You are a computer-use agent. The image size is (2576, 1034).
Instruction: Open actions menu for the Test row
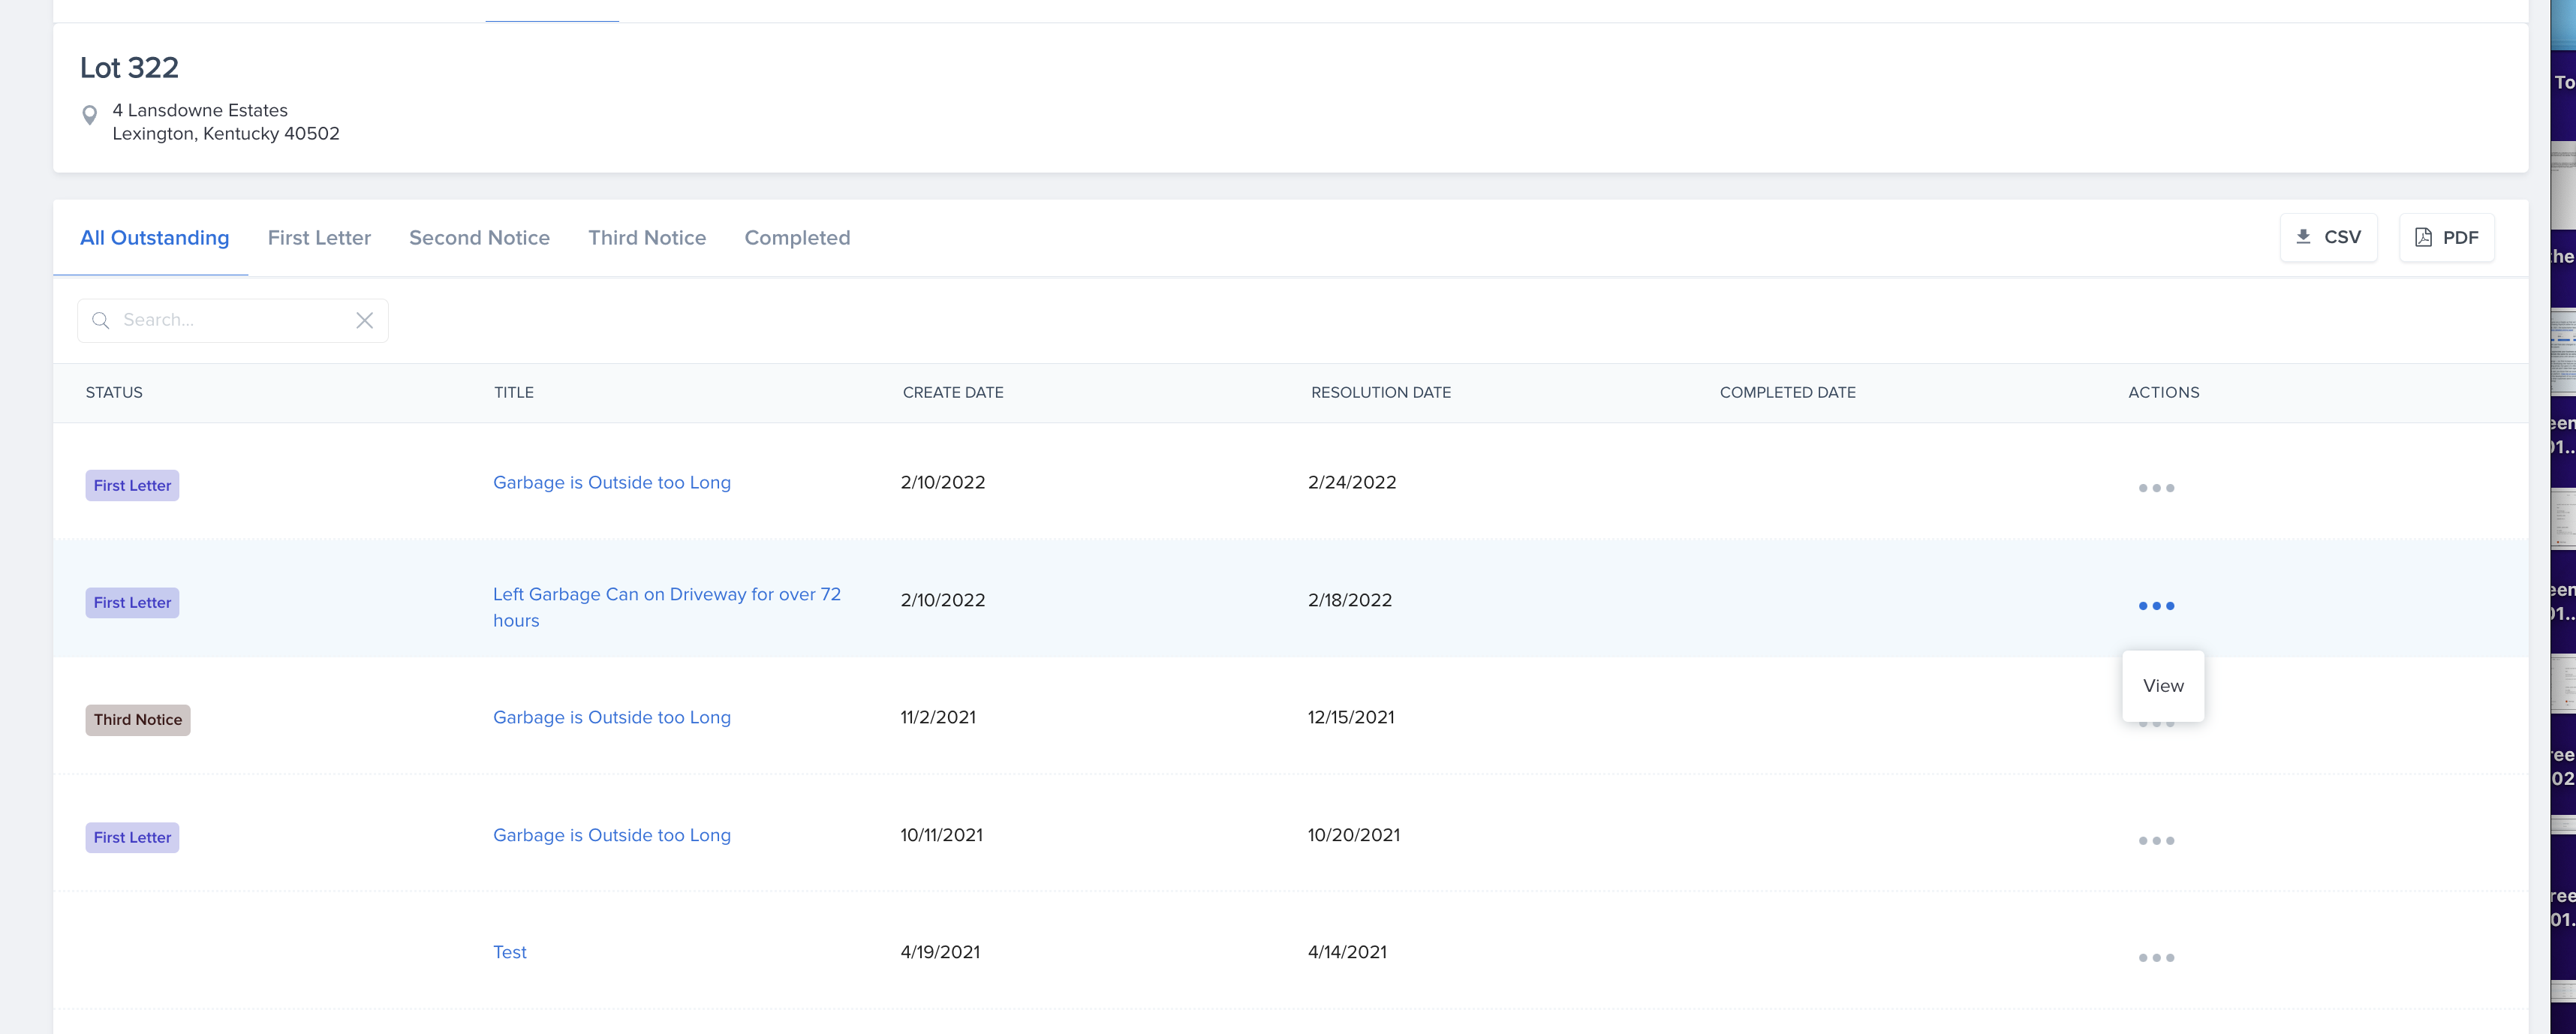pyautogui.click(x=2156, y=958)
